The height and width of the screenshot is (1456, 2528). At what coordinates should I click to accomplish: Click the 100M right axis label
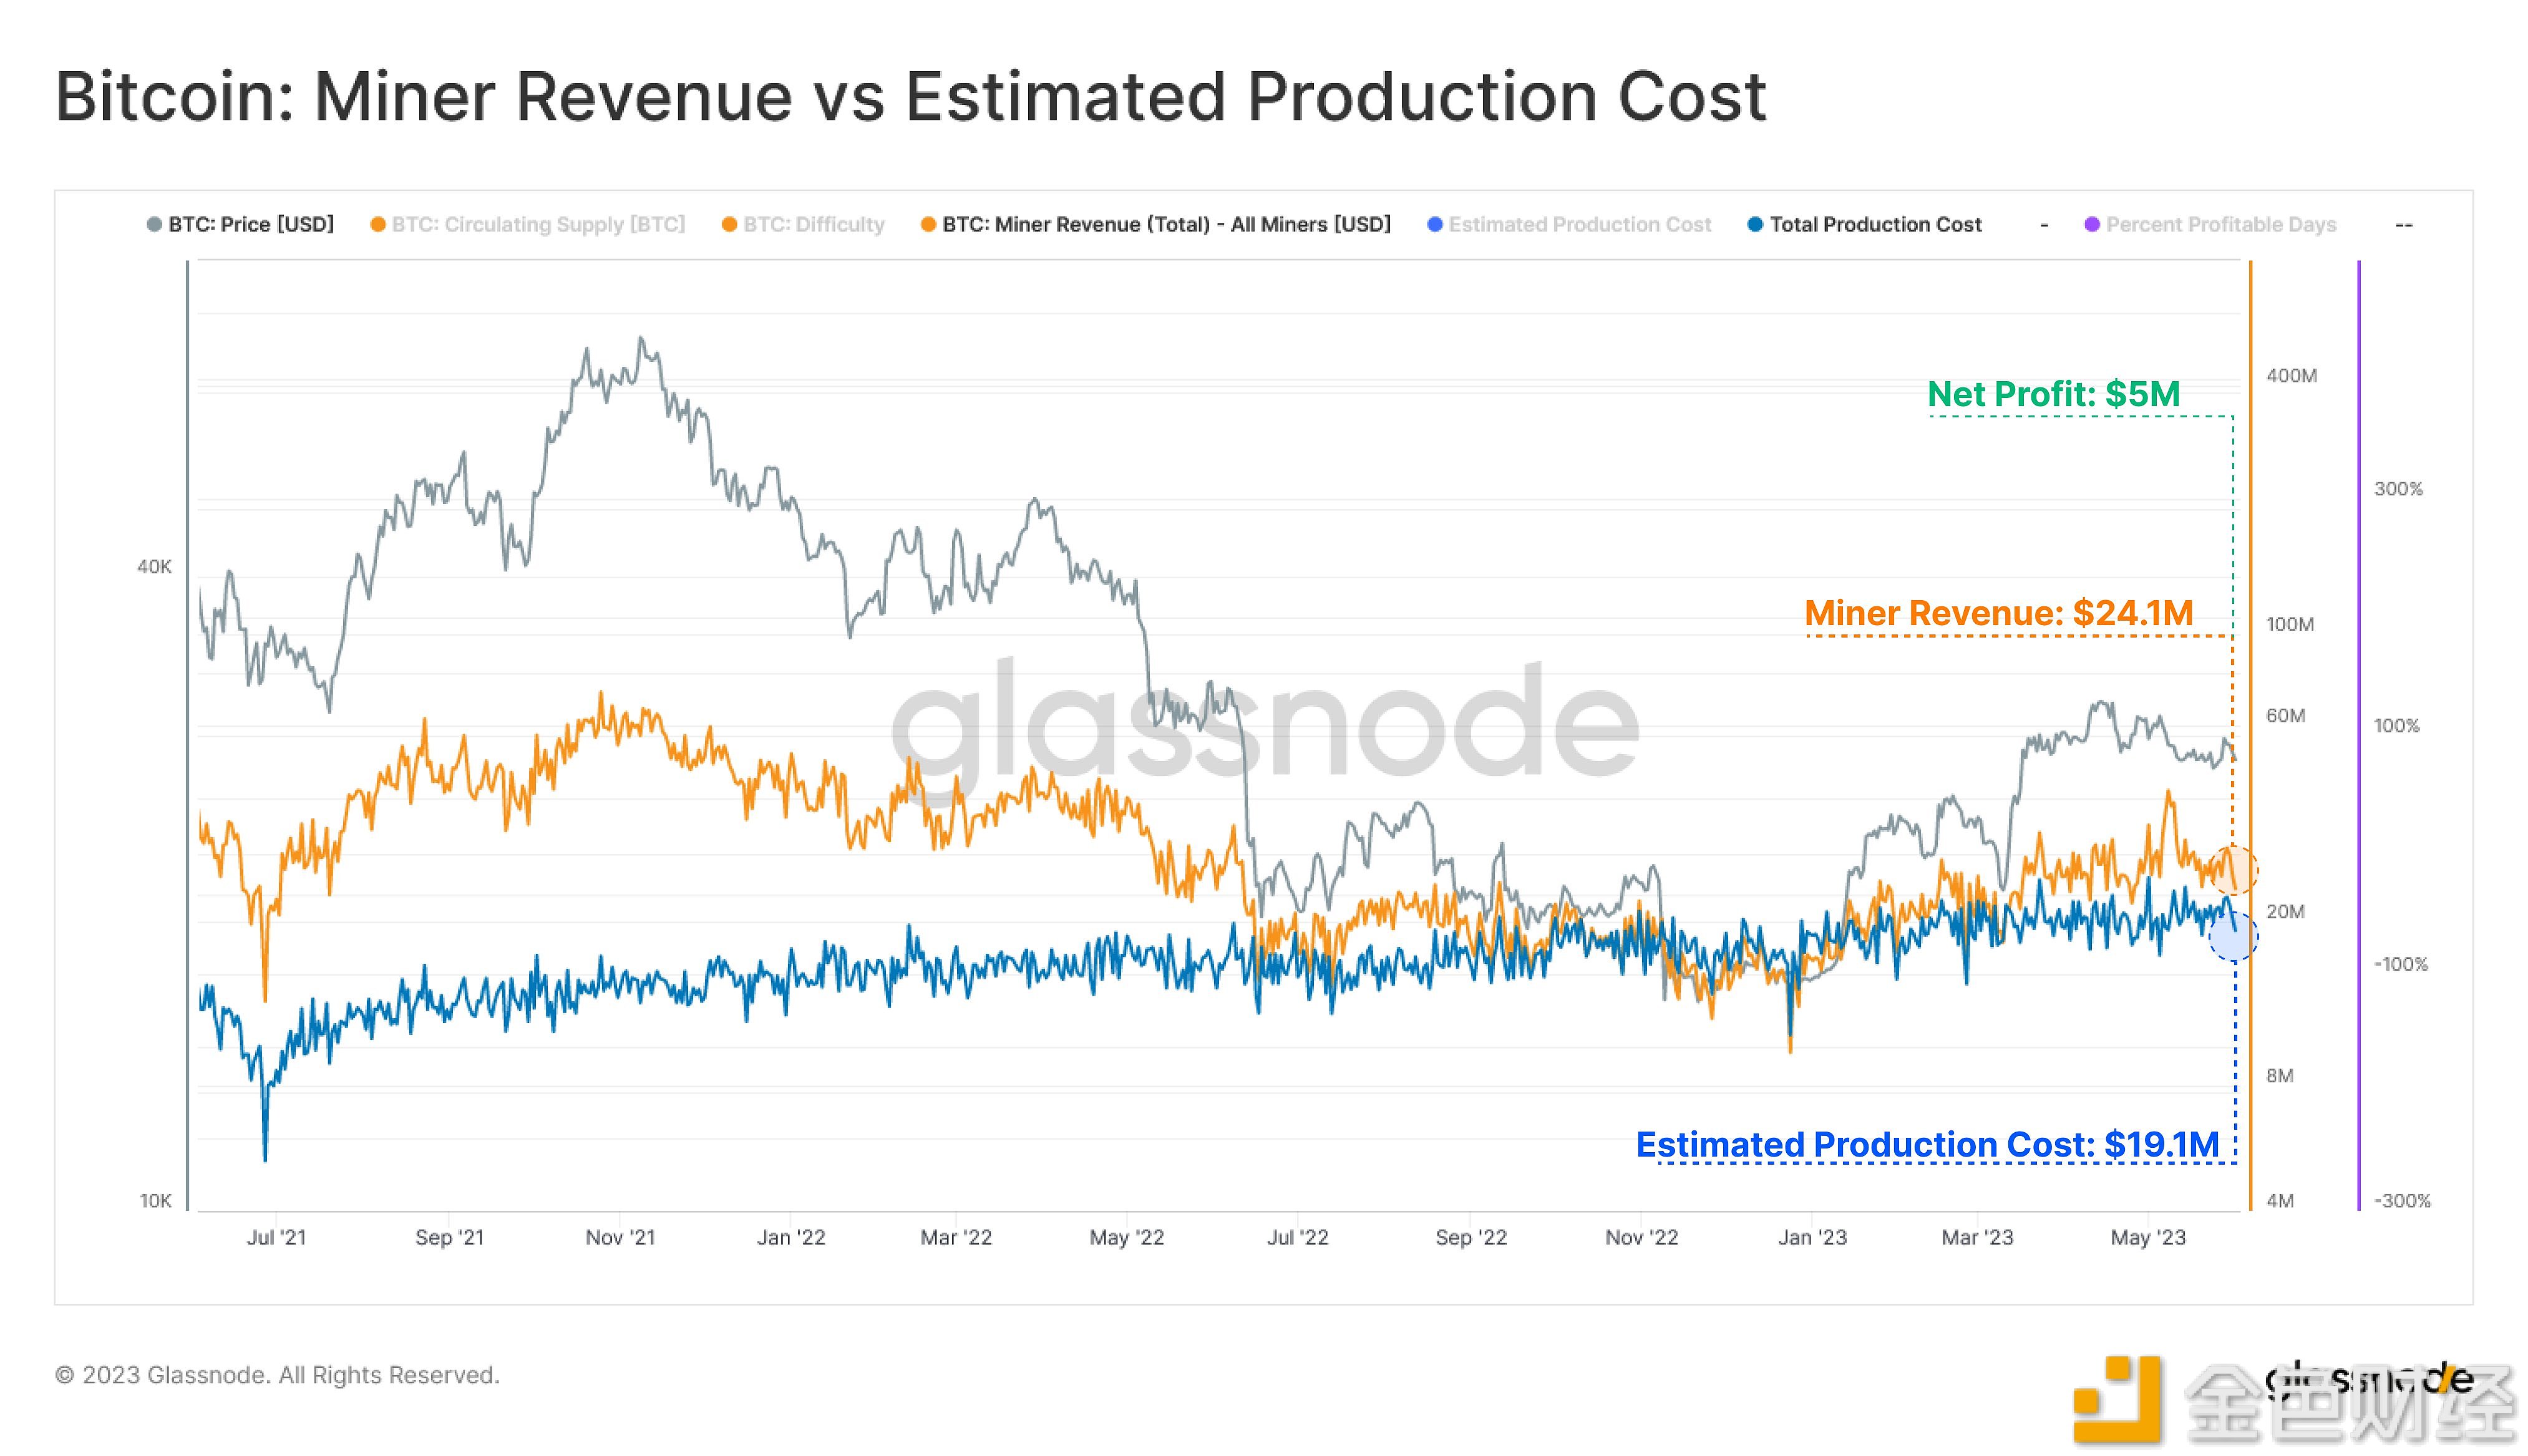(2290, 624)
